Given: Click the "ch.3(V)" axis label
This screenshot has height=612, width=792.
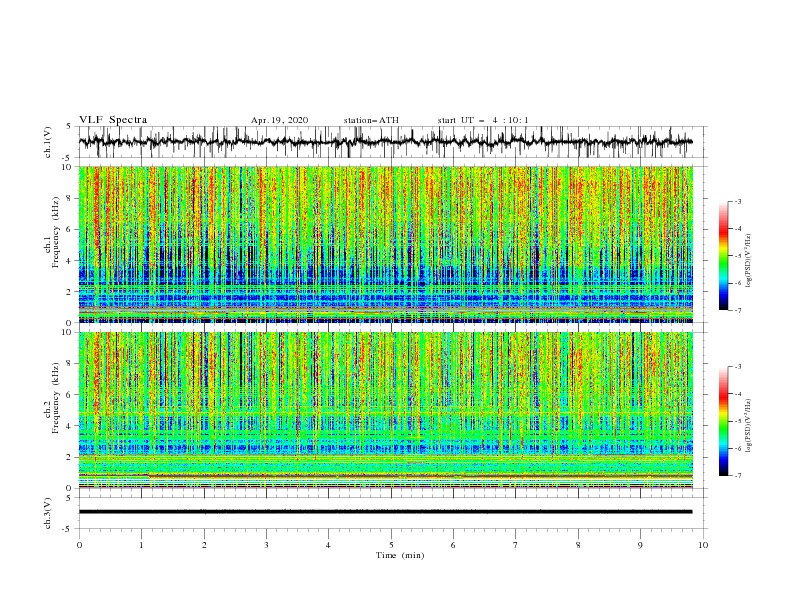Looking at the screenshot, I should click(48, 513).
